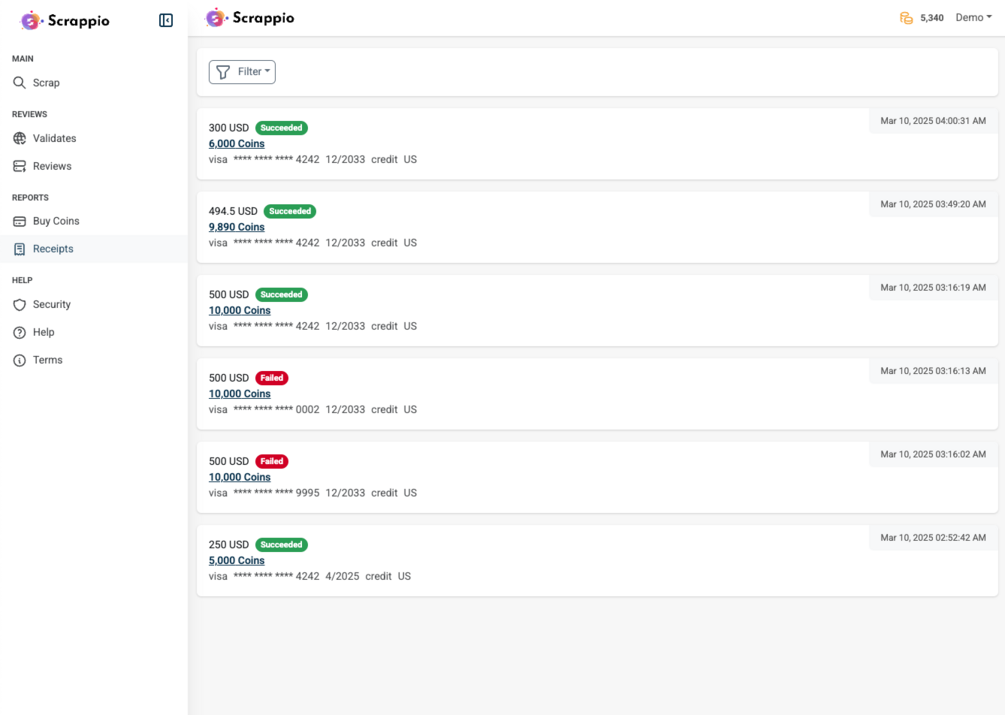Open the Reviews menu item

(52, 166)
